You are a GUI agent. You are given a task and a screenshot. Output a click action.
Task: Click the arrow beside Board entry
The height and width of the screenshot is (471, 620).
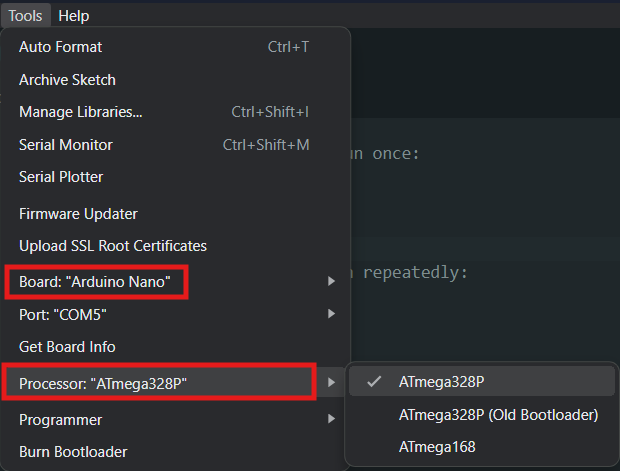click(x=331, y=282)
